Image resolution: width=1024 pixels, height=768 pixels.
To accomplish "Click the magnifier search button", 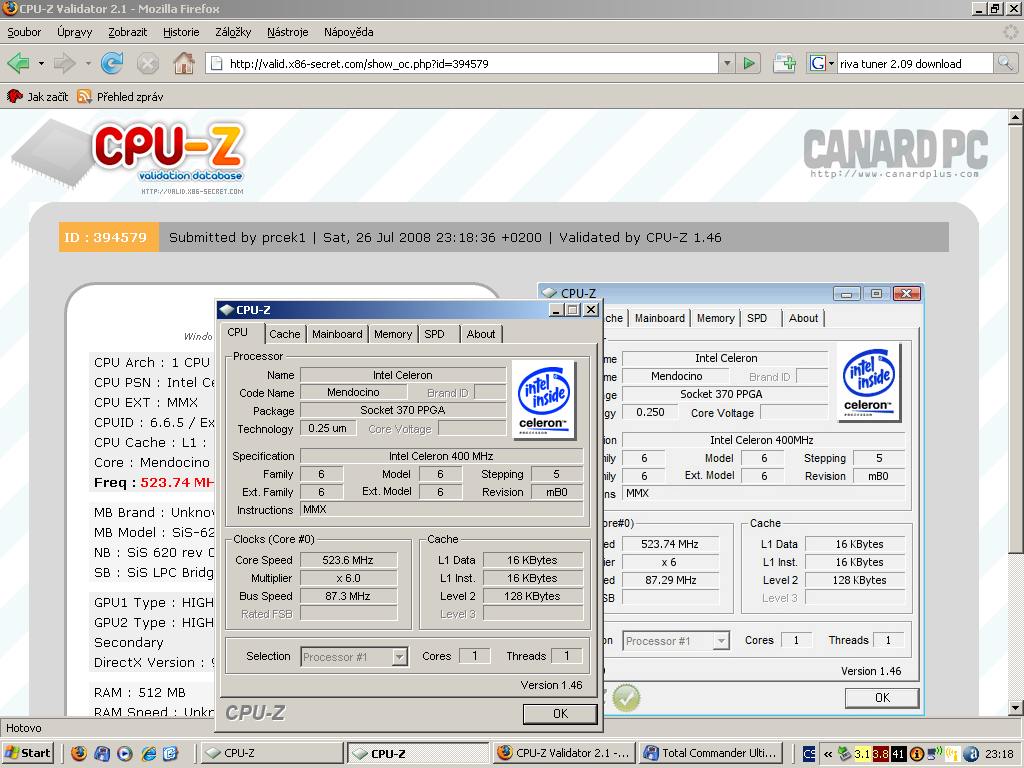I will click(1005, 63).
